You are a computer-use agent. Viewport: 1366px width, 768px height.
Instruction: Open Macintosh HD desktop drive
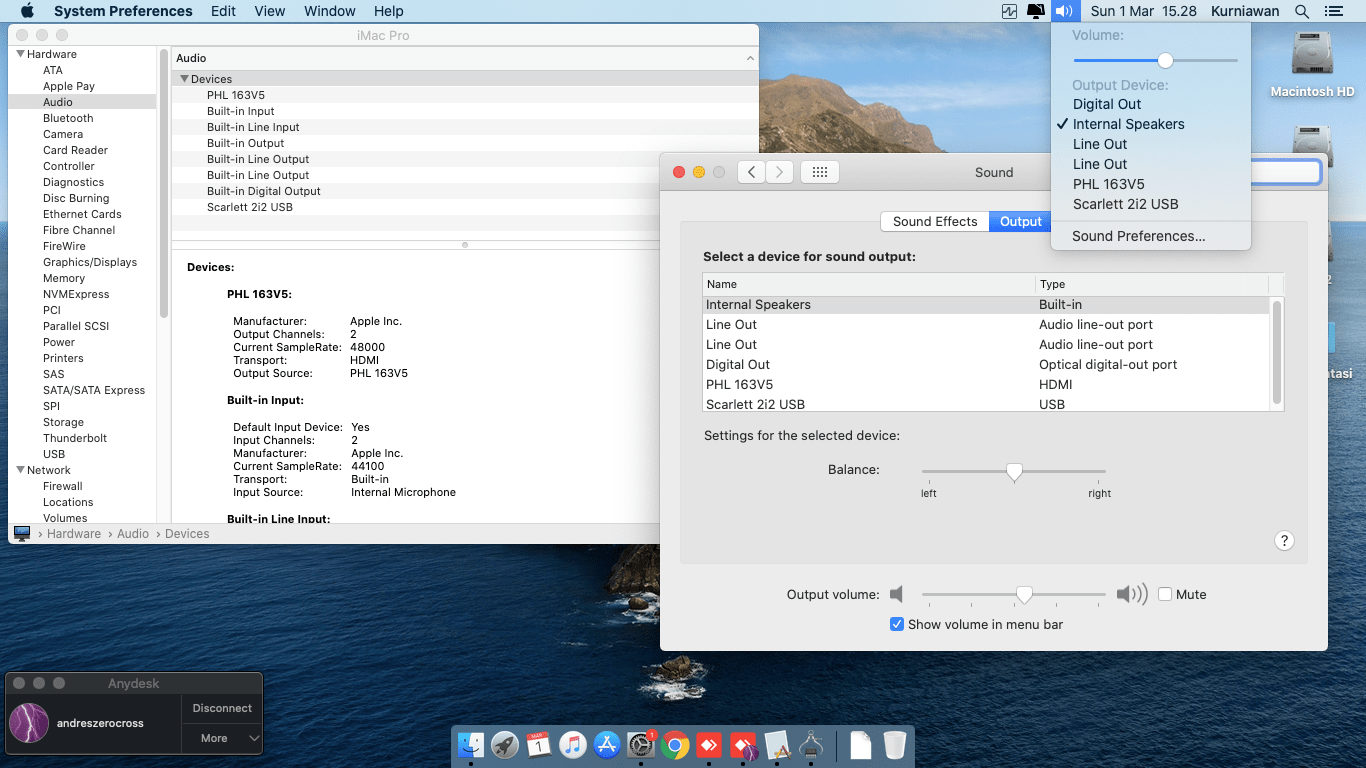coord(1312,64)
